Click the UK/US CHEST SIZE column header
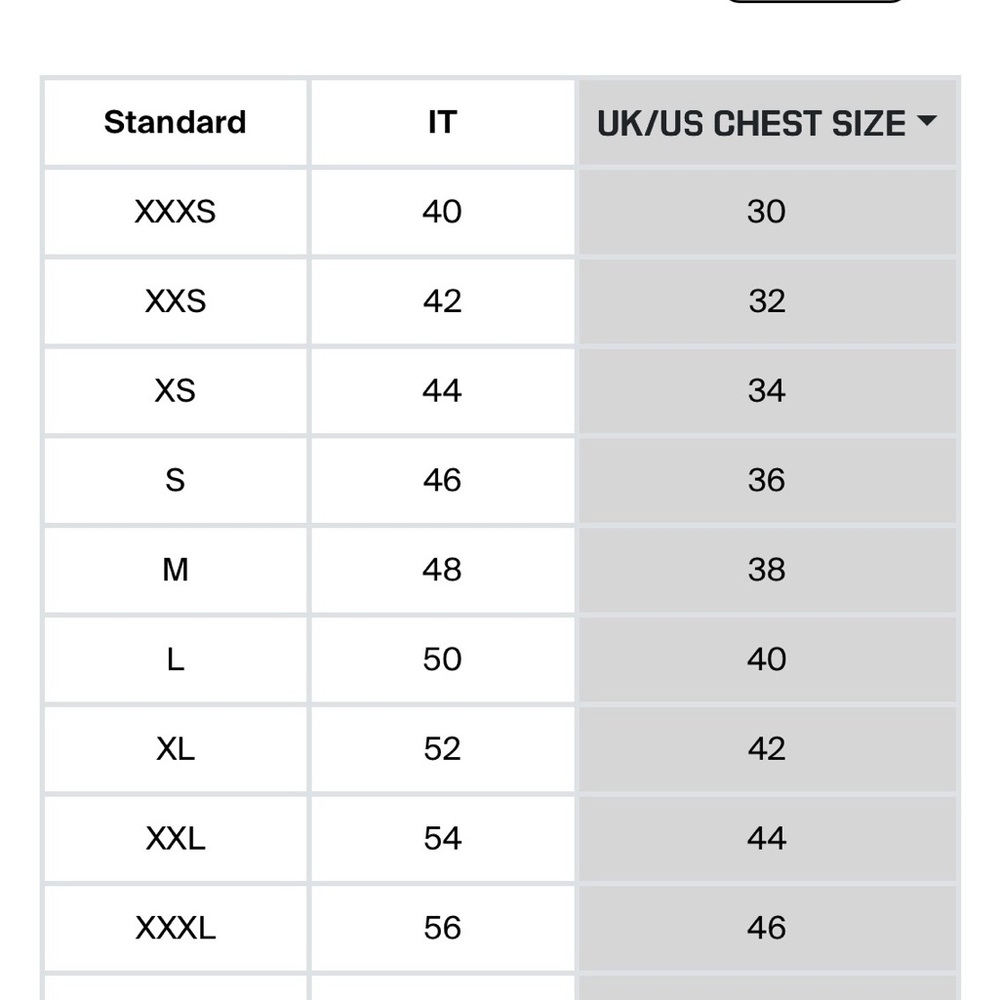1000x1000 pixels. pyautogui.click(x=767, y=122)
